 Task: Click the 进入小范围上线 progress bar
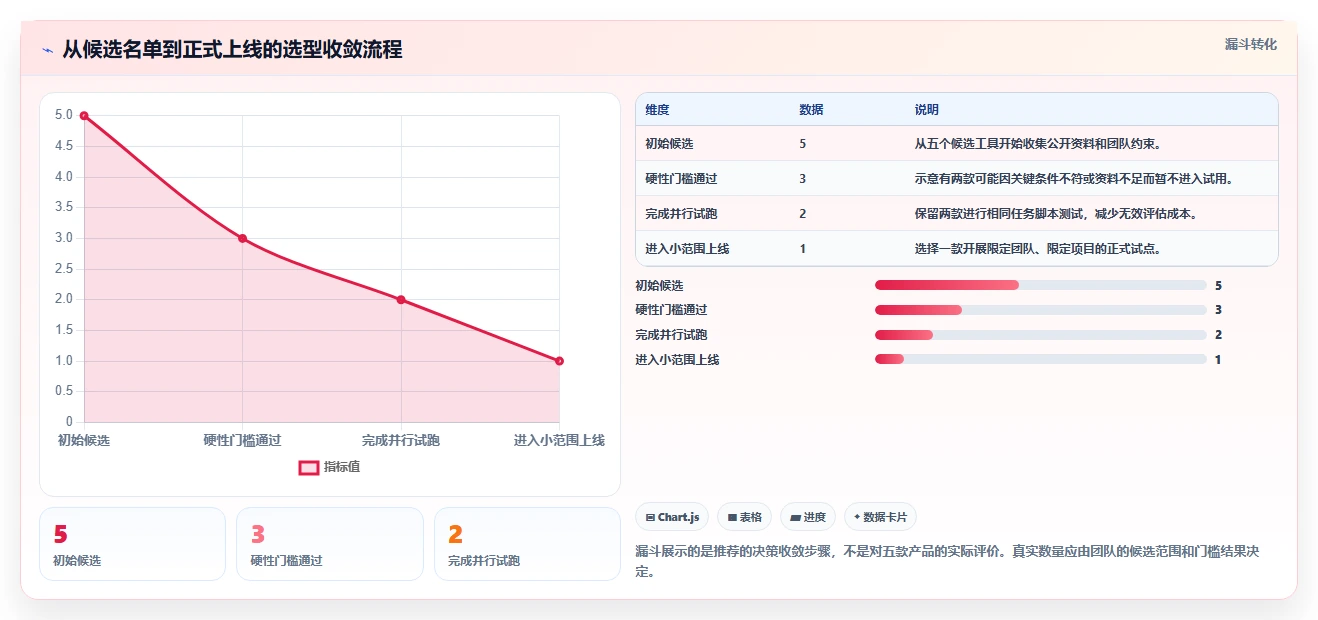click(x=1040, y=359)
